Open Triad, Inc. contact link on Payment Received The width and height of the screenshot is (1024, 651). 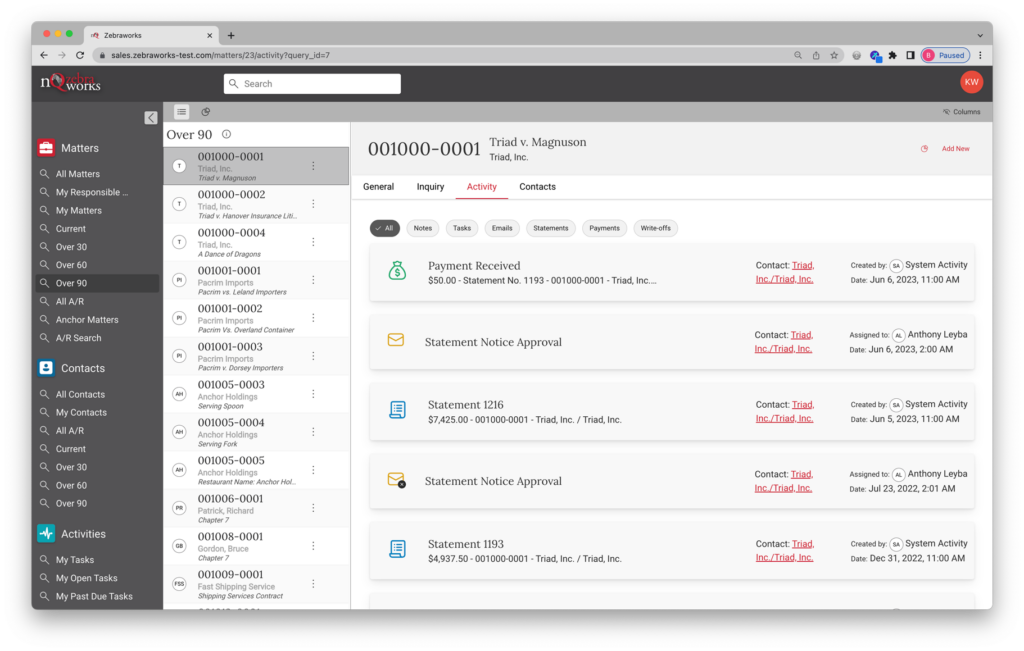pyautogui.click(x=785, y=273)
